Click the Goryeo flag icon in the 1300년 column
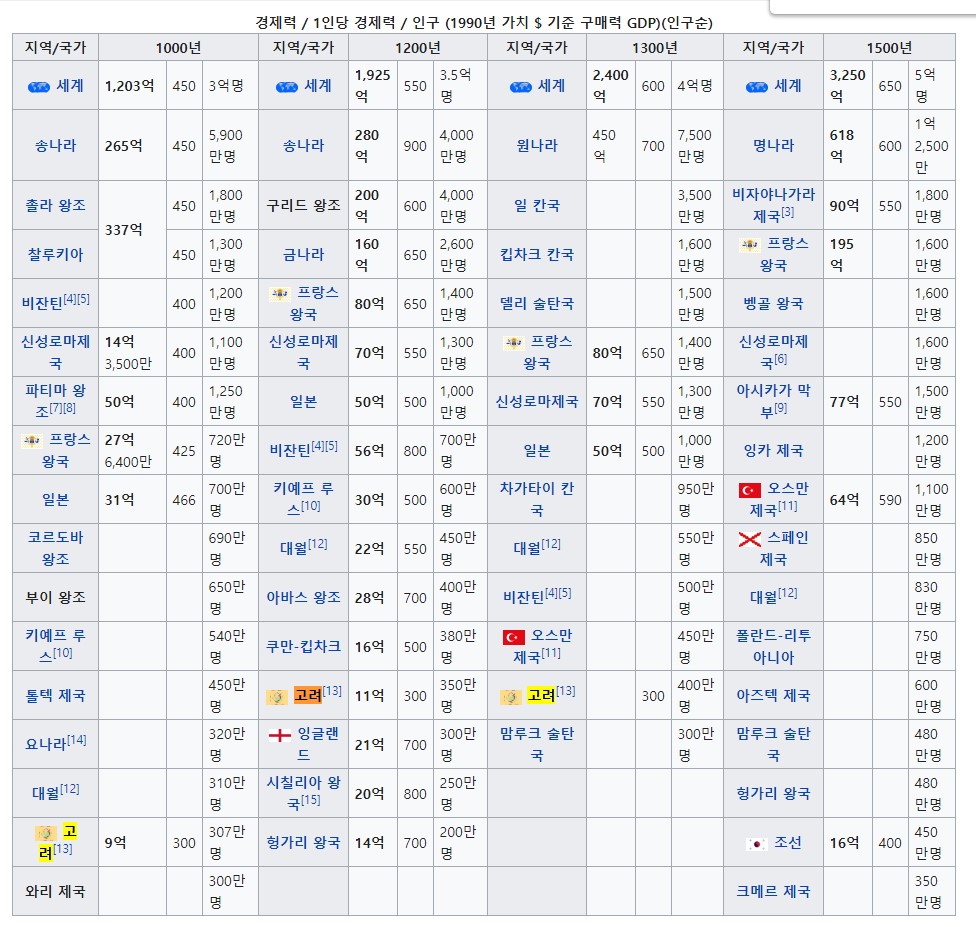The height and width of the screenshot is (927, 976). click(510, 696)
